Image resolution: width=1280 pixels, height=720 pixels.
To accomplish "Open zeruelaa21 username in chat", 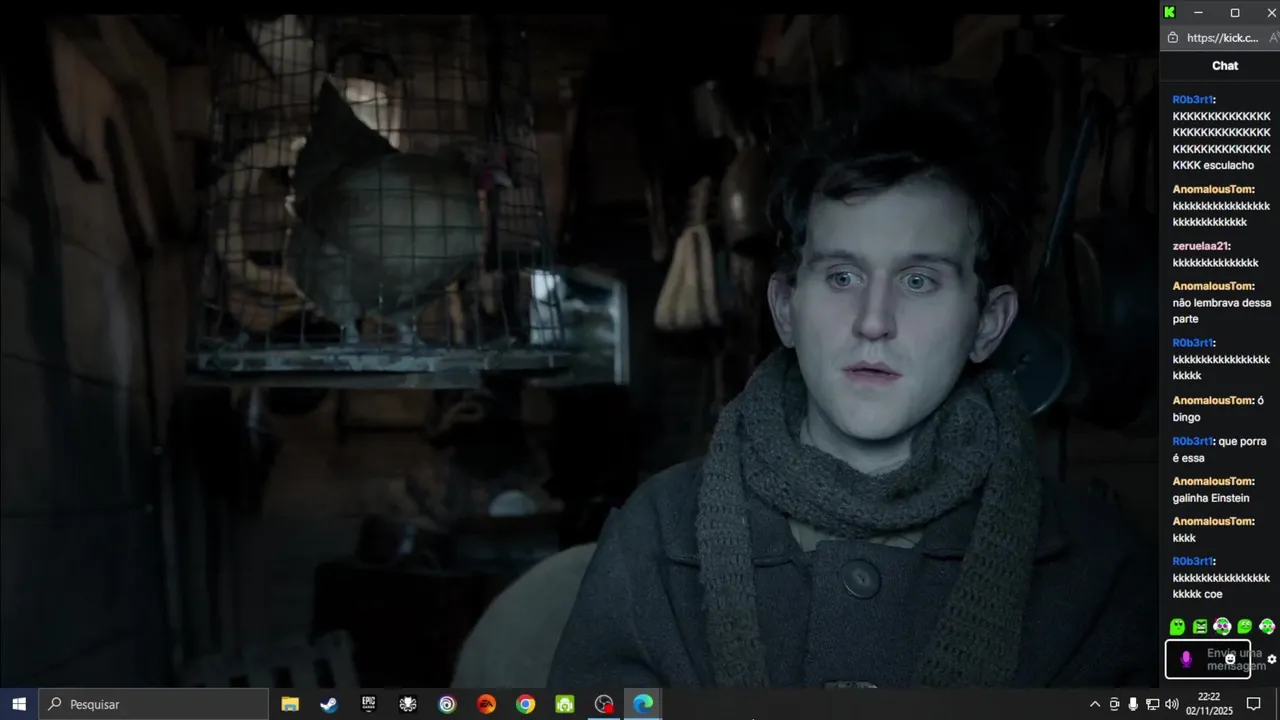I will pyautogui.click(x=1200, y=246).
